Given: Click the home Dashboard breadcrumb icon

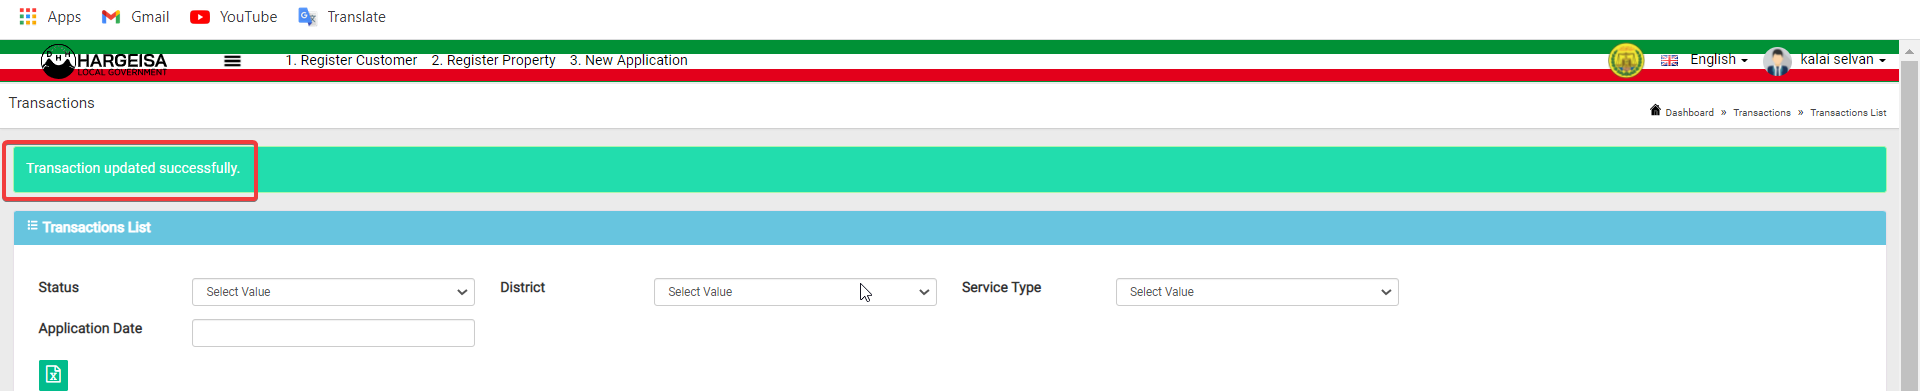Looking at the screenshot, I should click(x=1655, y=111).
